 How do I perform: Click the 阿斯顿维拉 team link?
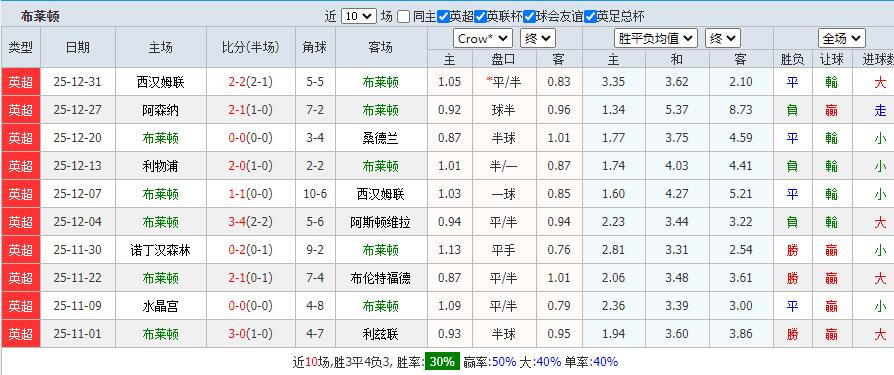pyautogui.click(x=380, y=222)
